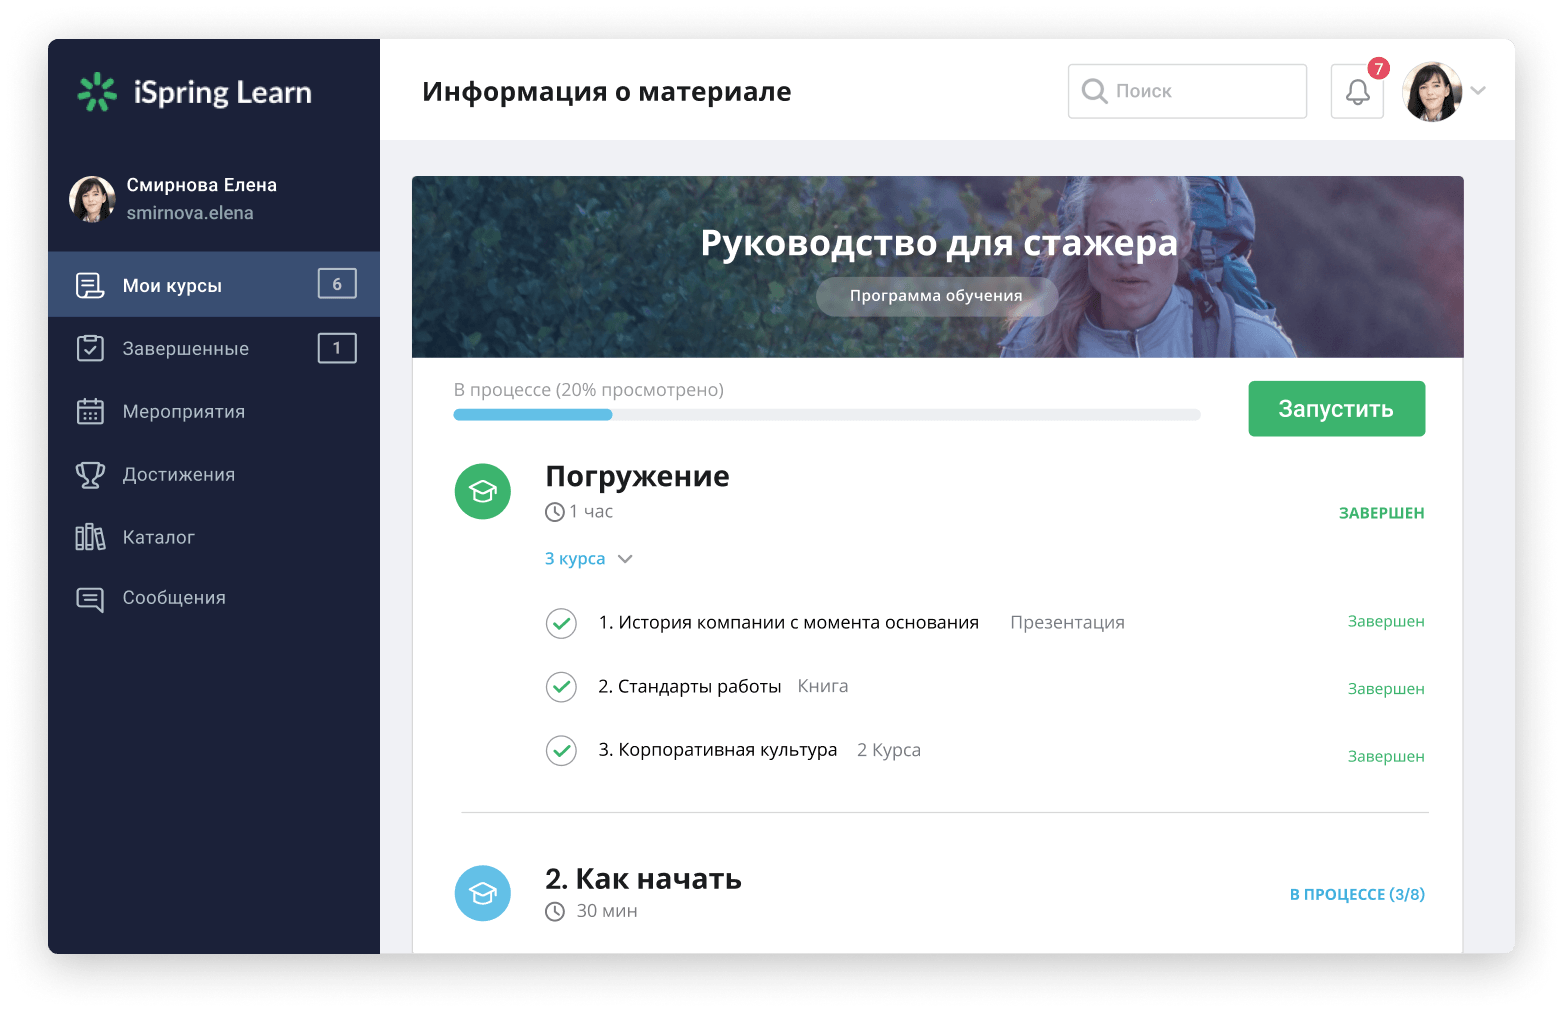Click the 2 Курса type label
The width and height of the screenshot is (1563, 1012).
889,750
